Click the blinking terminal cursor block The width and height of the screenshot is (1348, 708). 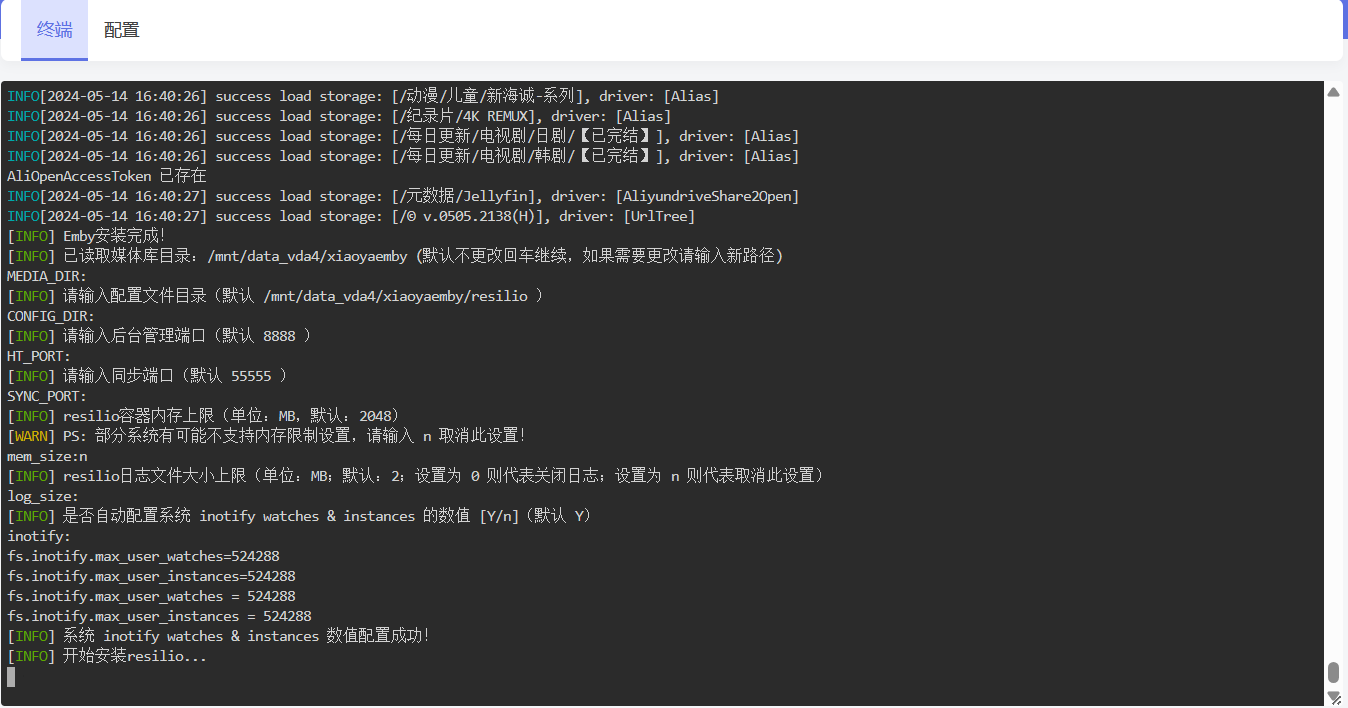click(11, 677)
